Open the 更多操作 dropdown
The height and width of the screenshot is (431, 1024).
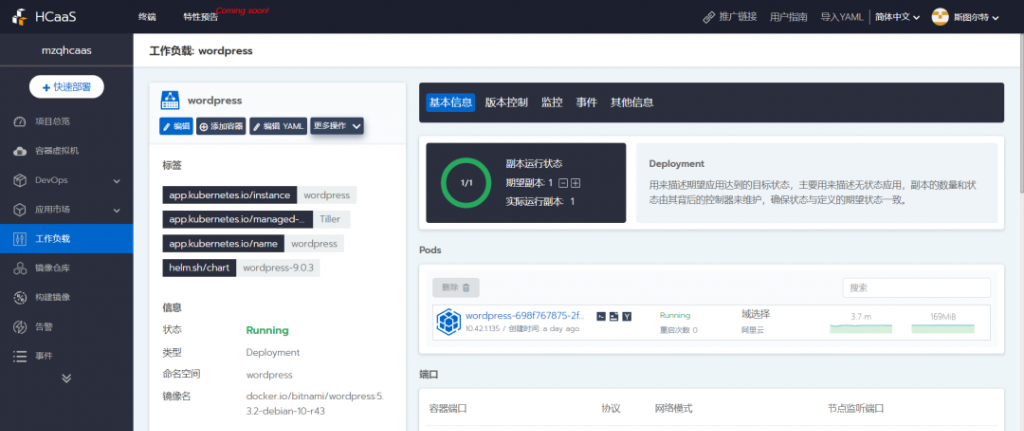(337, 126)
